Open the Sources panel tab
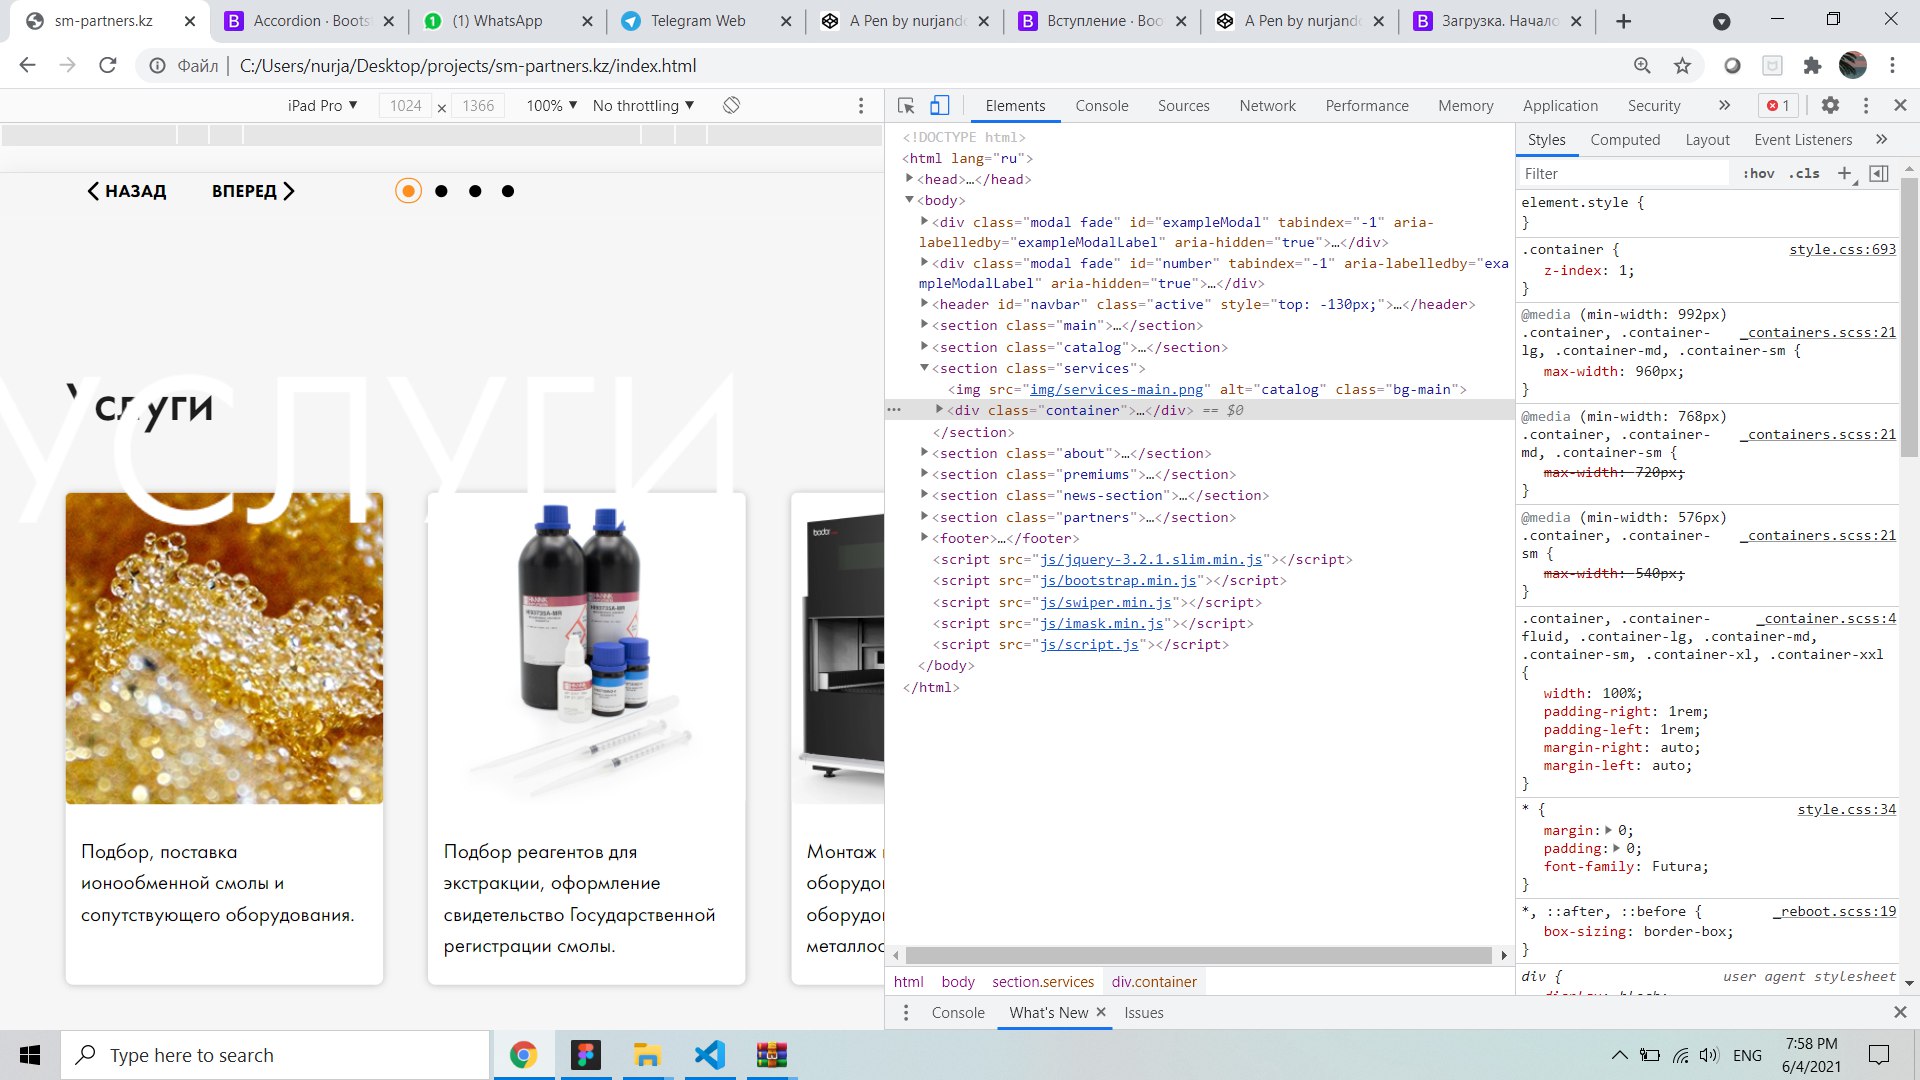Image resolution: width=1920 pixels, height=1080 pixels. [1183, 105]
